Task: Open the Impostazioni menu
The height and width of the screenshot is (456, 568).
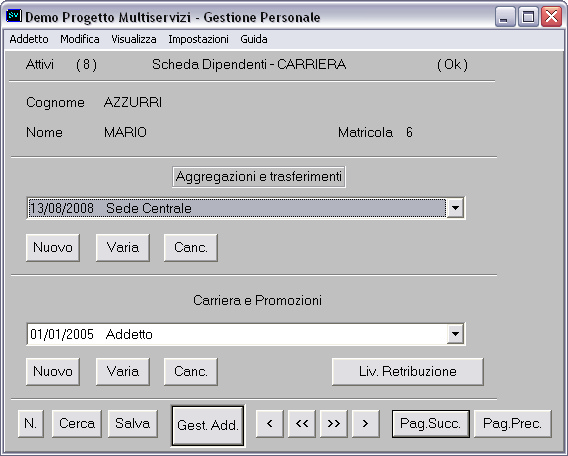Action: [x=199, y=39]
